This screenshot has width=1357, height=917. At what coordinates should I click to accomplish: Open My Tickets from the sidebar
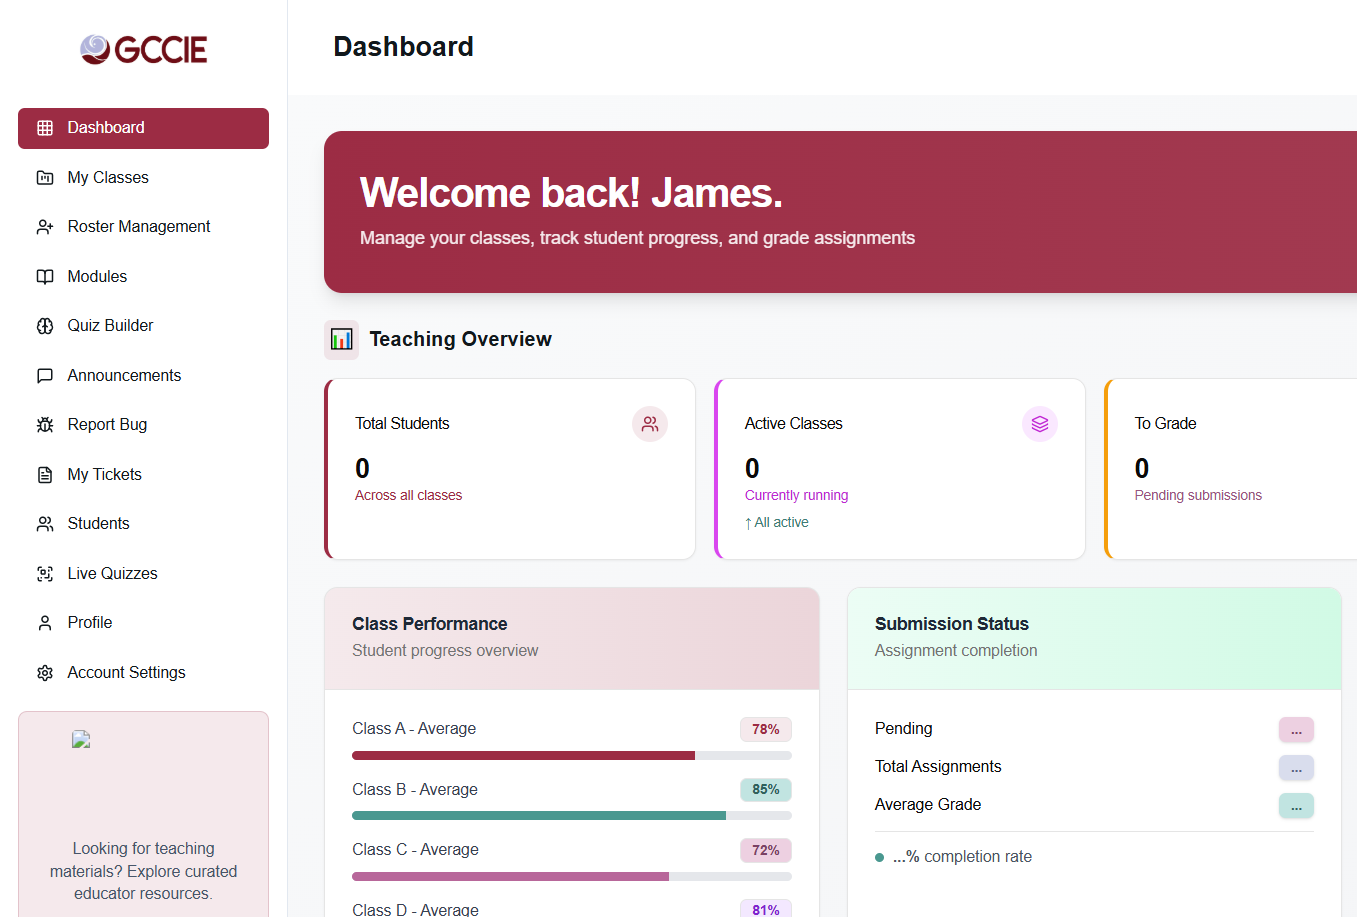[x=102, y=474]
